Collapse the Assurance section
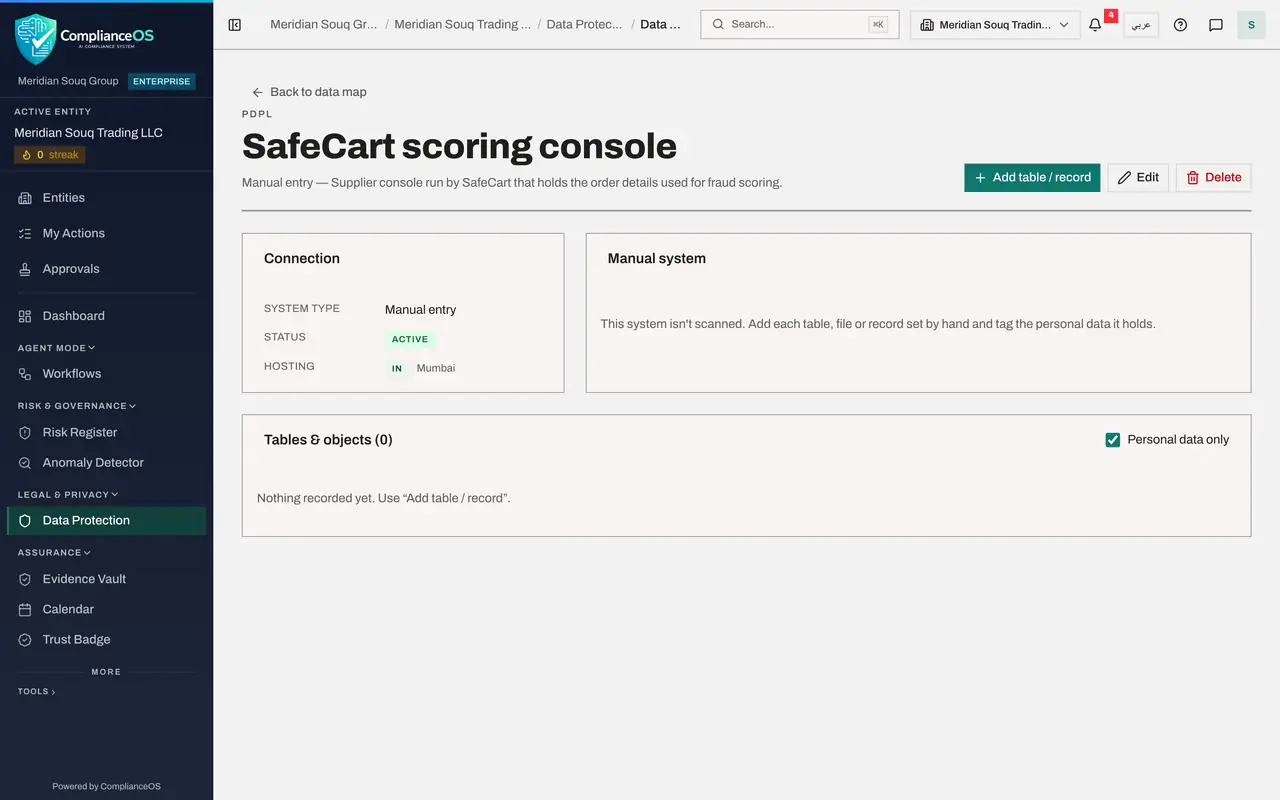Viewport: 1280px width, 800px height. tap(54, 552)
